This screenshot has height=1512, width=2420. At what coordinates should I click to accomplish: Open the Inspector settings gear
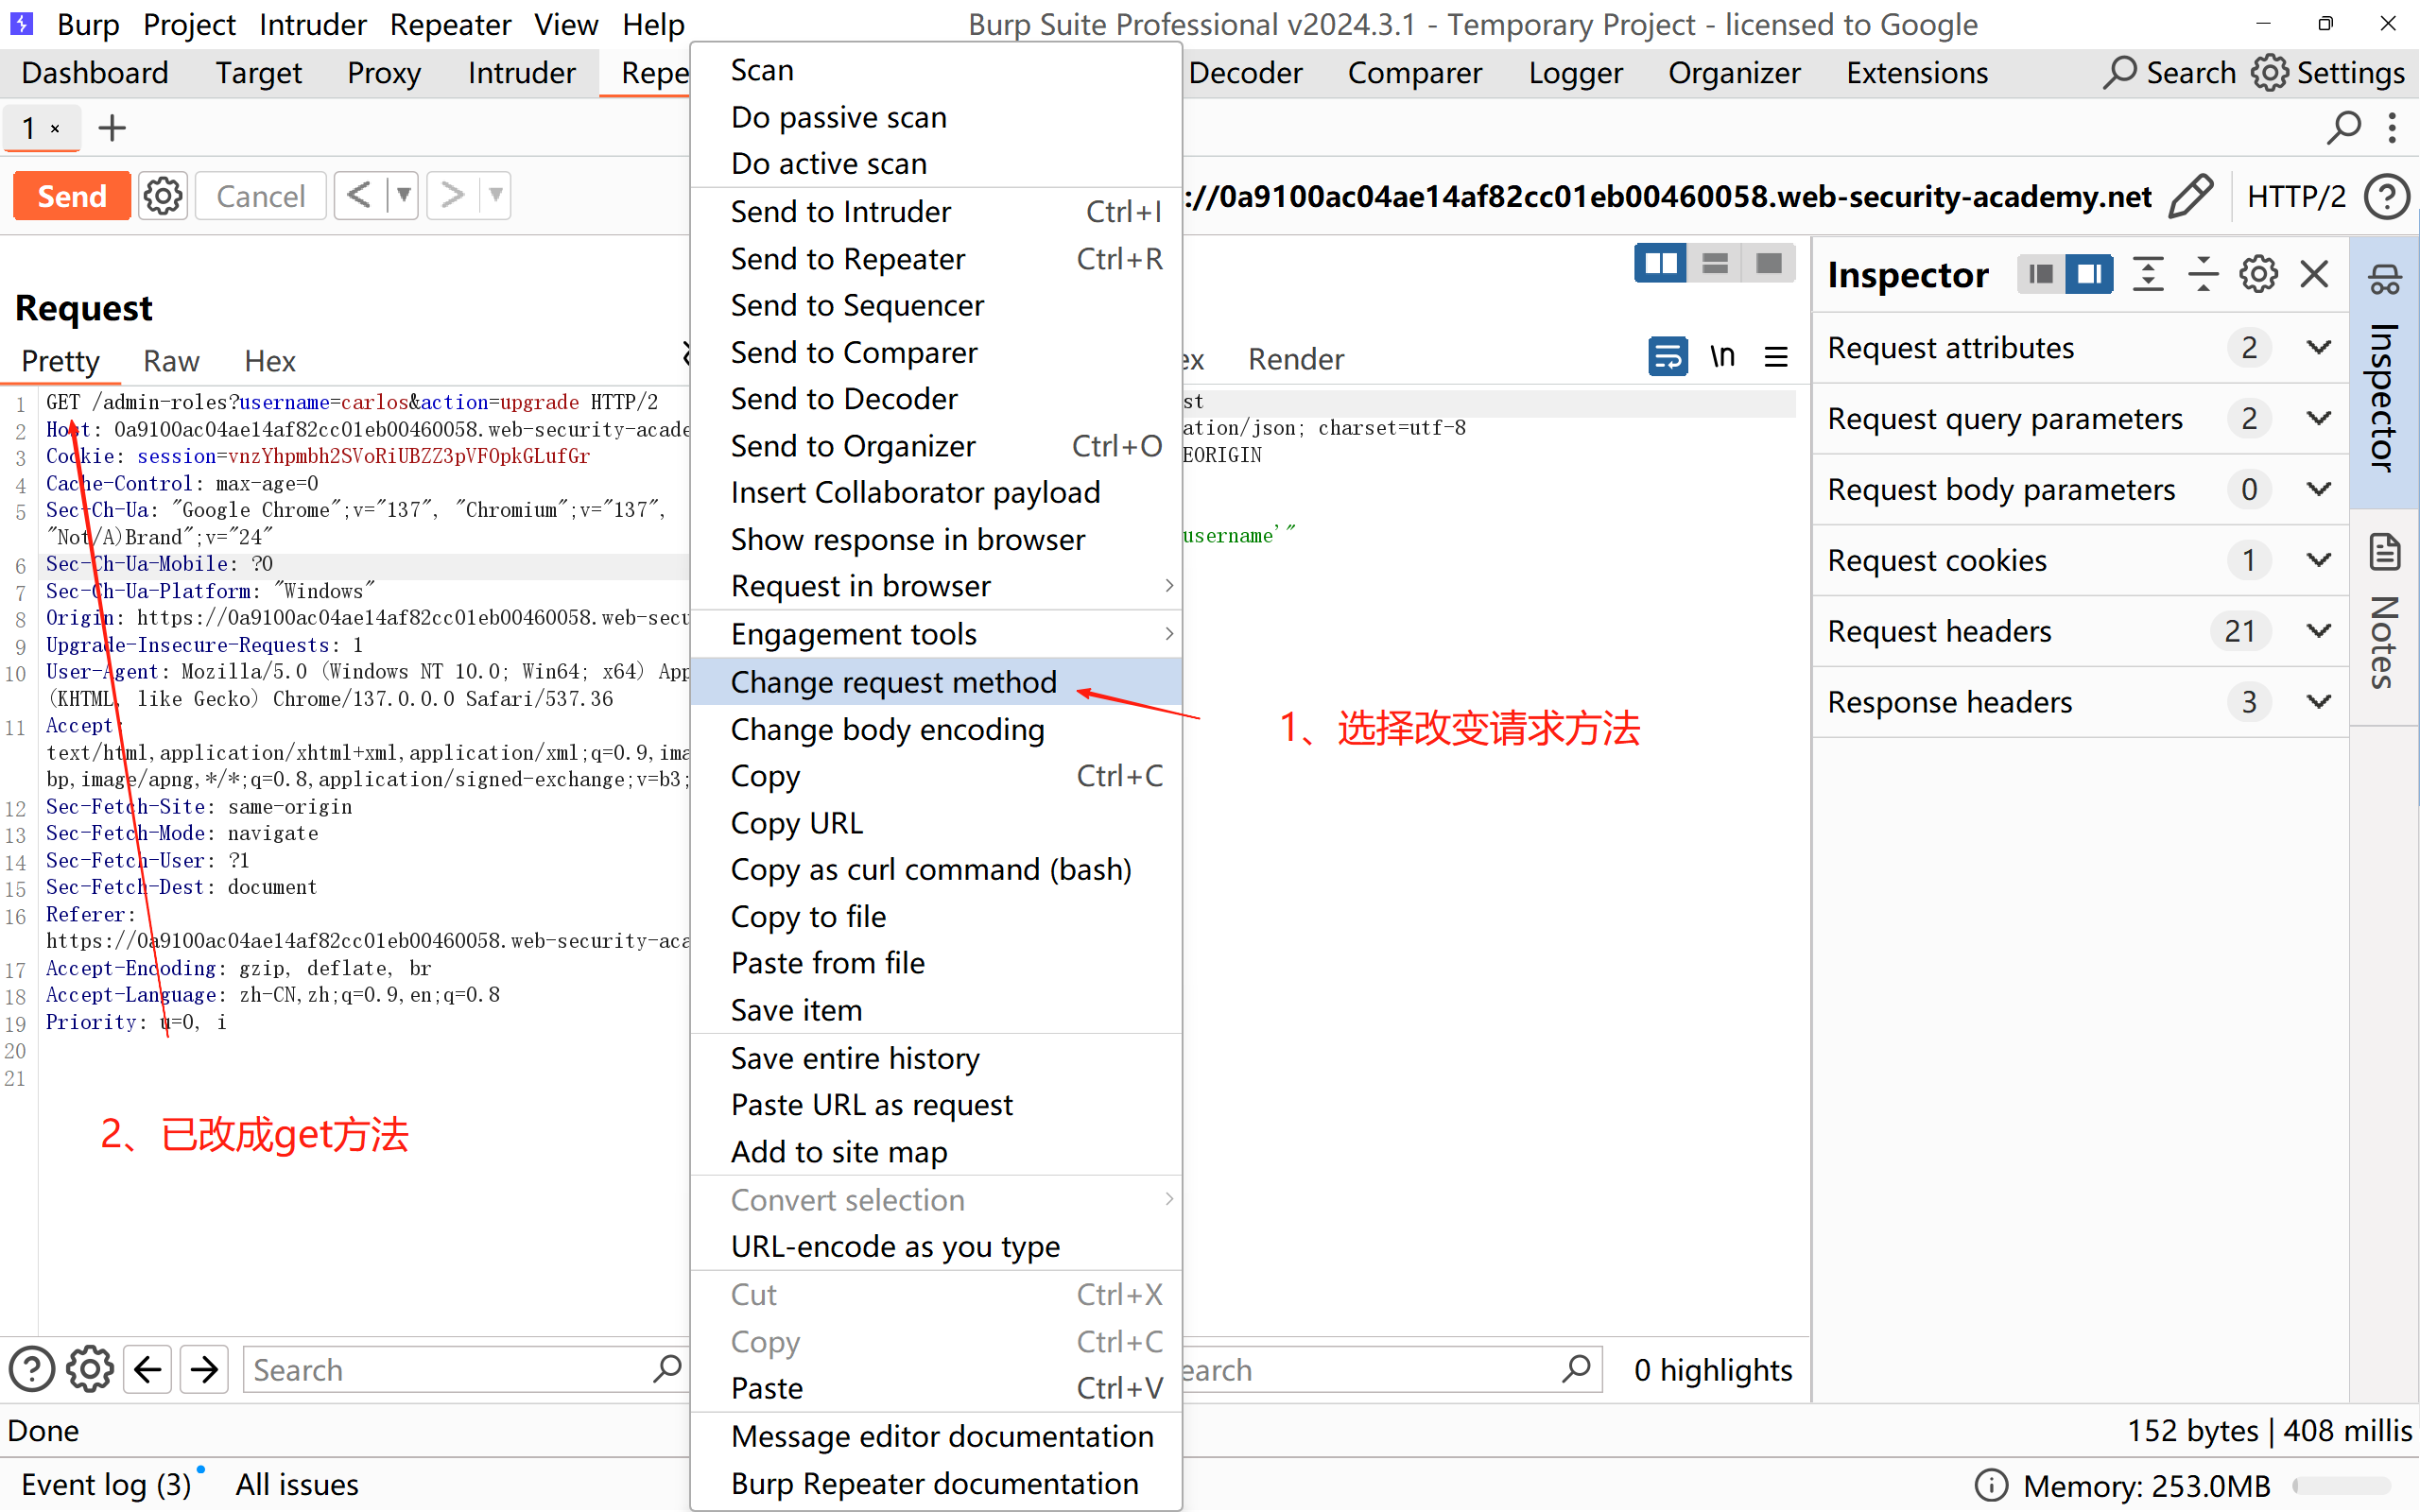[x=2258, y=274]
